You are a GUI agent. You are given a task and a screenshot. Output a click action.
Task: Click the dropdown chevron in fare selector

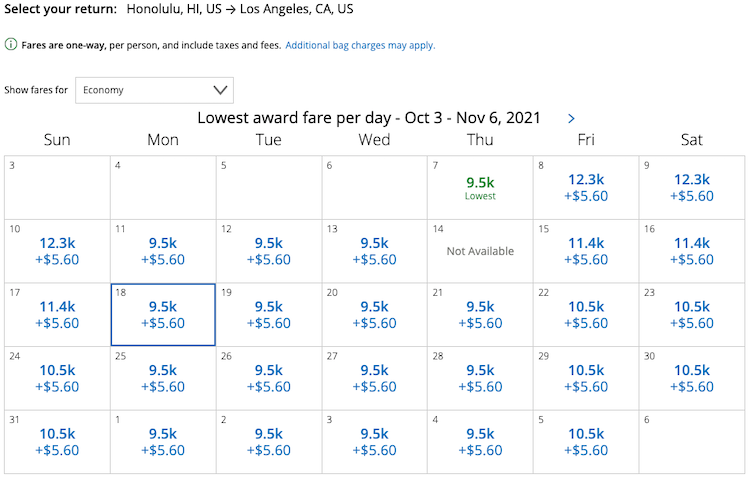220,90
